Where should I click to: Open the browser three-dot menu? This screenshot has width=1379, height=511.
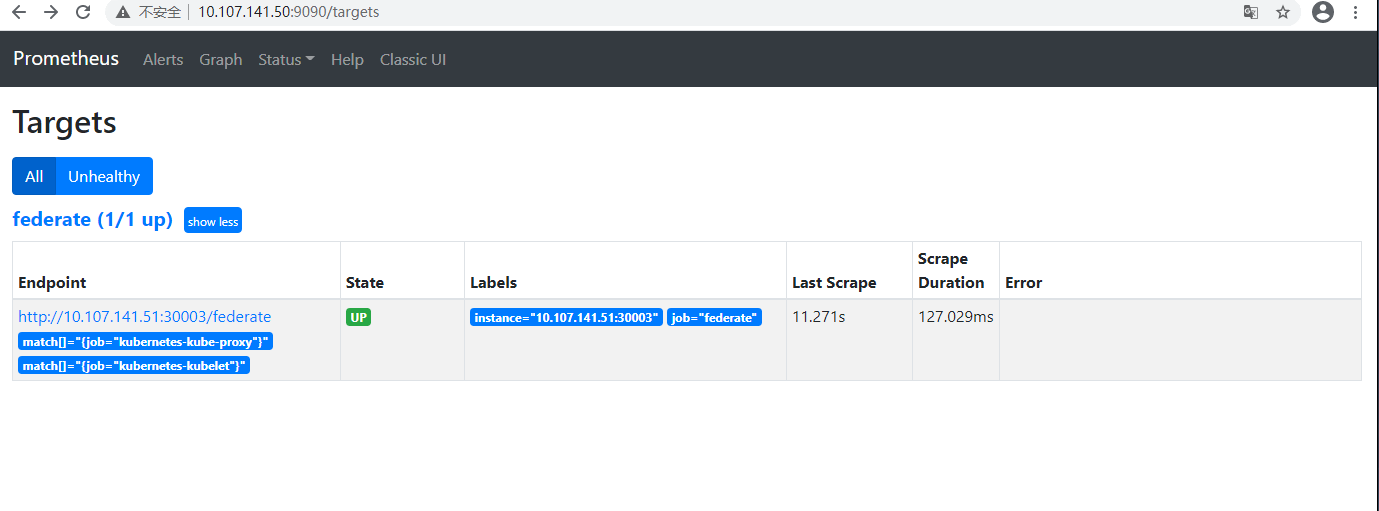1356,12
